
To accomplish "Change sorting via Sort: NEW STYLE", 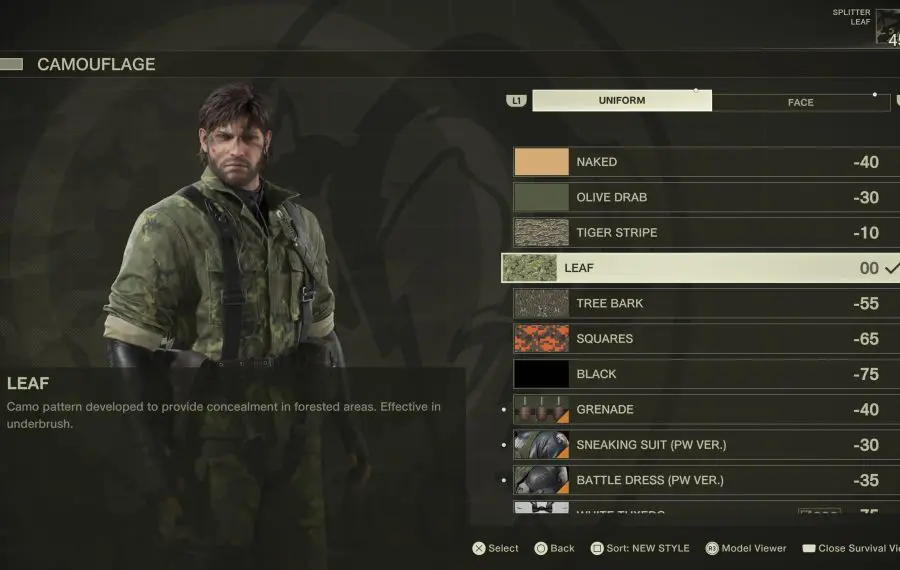I will pyautogui.click(x=640, y=548).
